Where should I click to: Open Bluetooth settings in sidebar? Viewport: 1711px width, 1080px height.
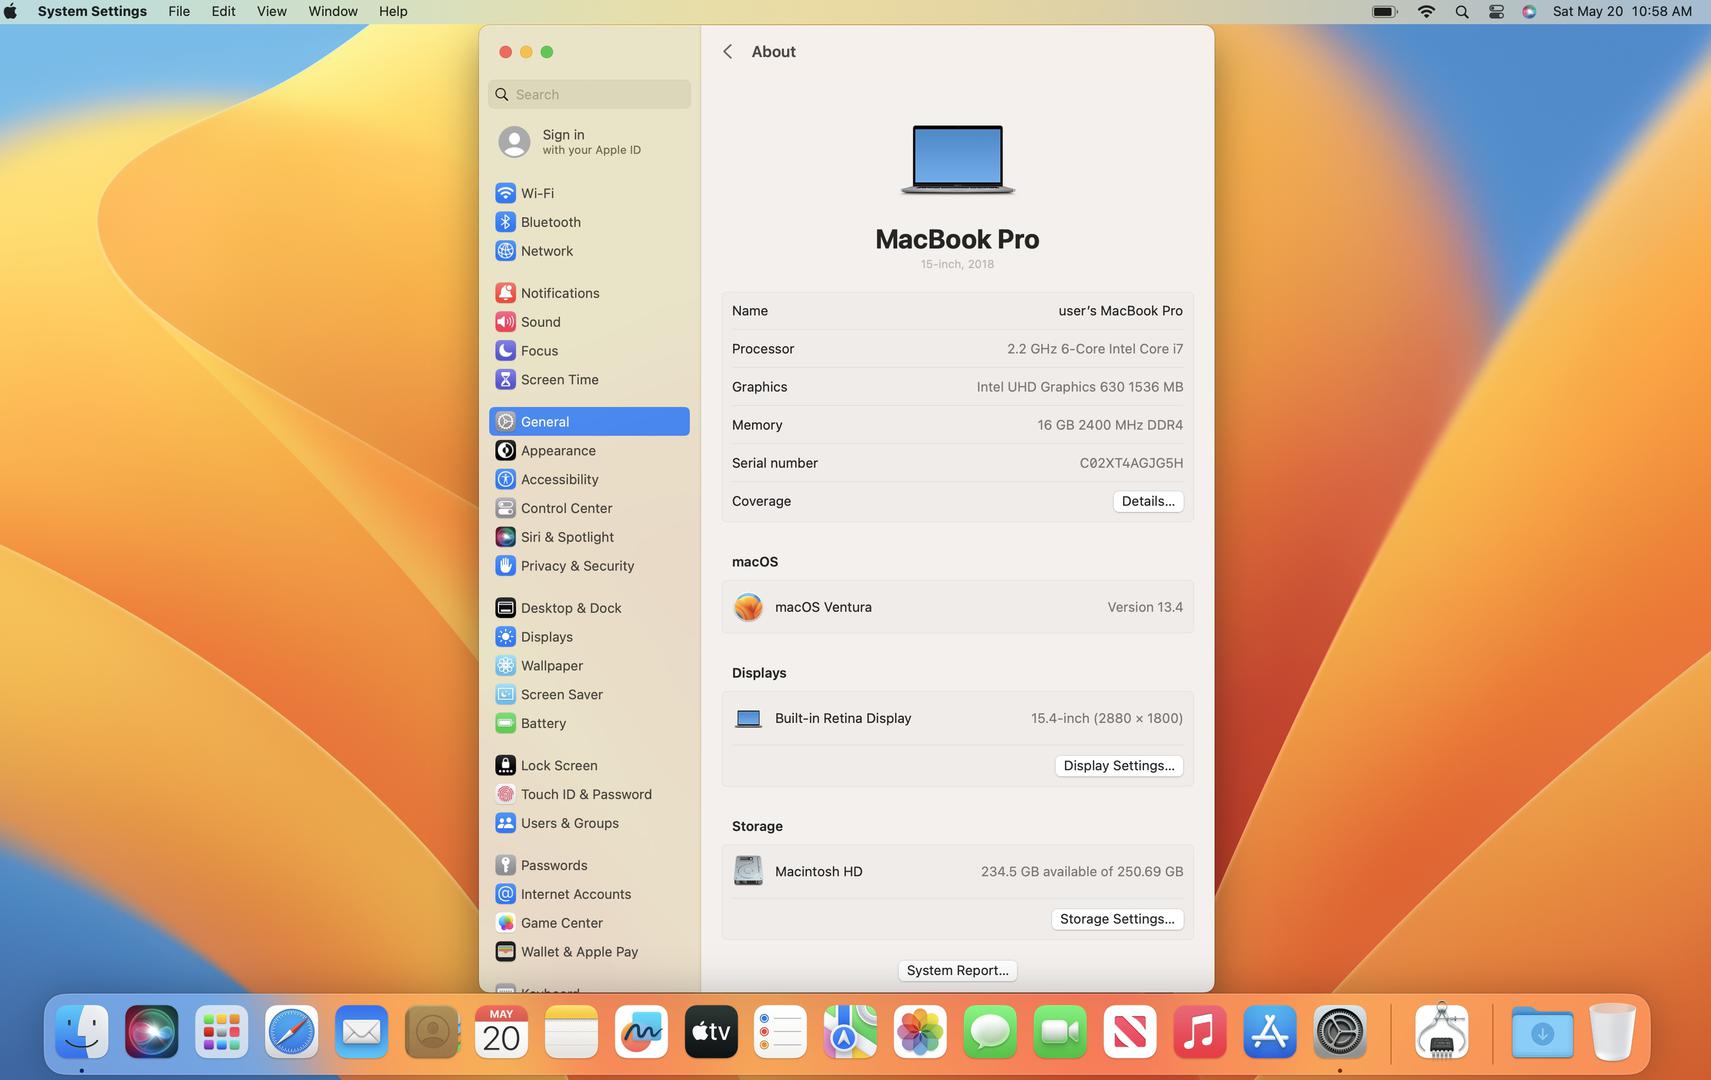tap(589, 222)
